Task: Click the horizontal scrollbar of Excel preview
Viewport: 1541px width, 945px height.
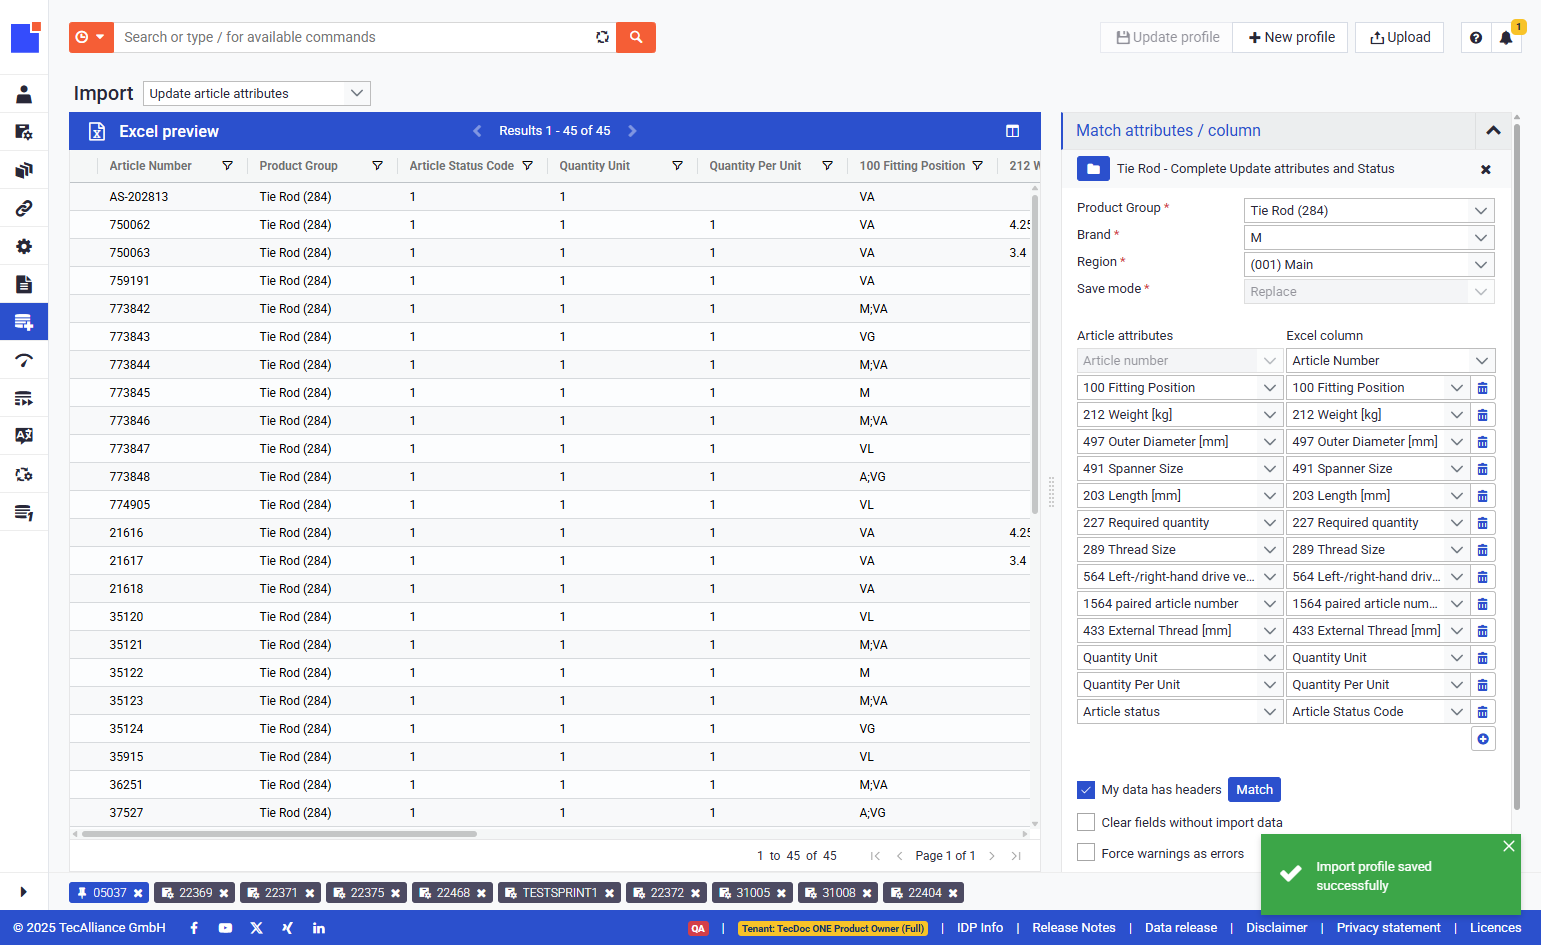Action: point(280,834)
